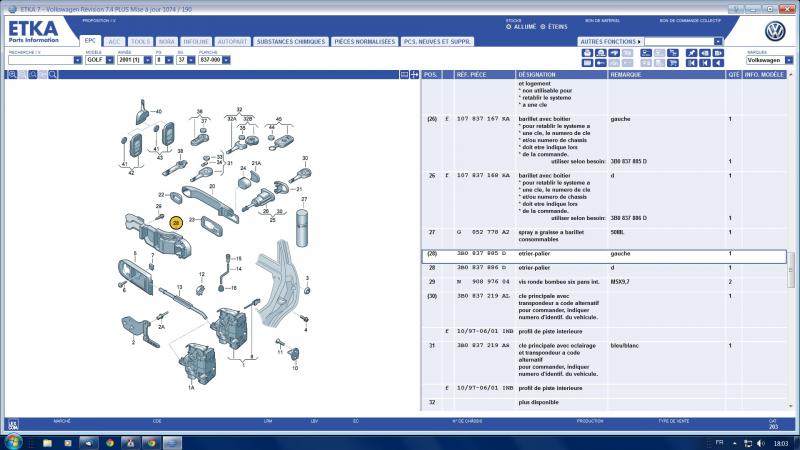Viewport: 800px width, 450px height.
Task: Click the shopping cart icon
Action: (673, 63)
